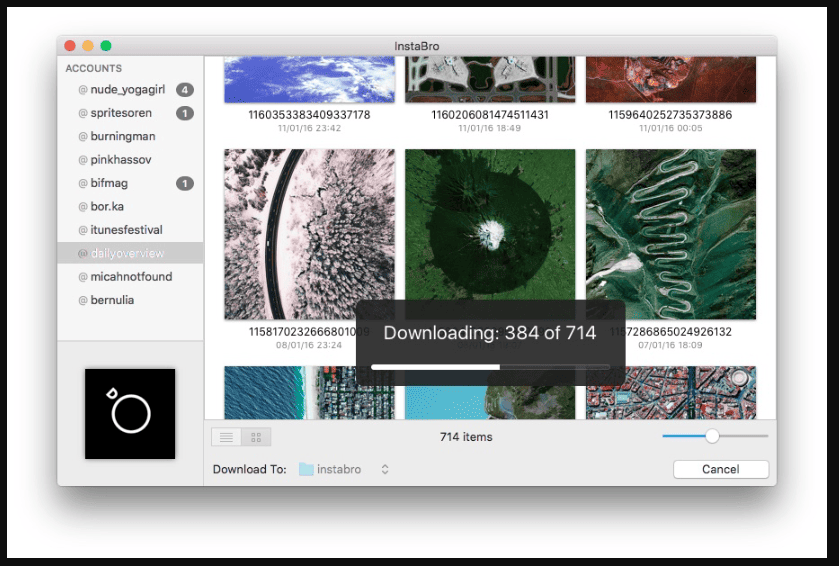Click filename 1160353383409337178
Image resolution: width=839 pixels, height=566 pixels.
[x=309, y=114]
